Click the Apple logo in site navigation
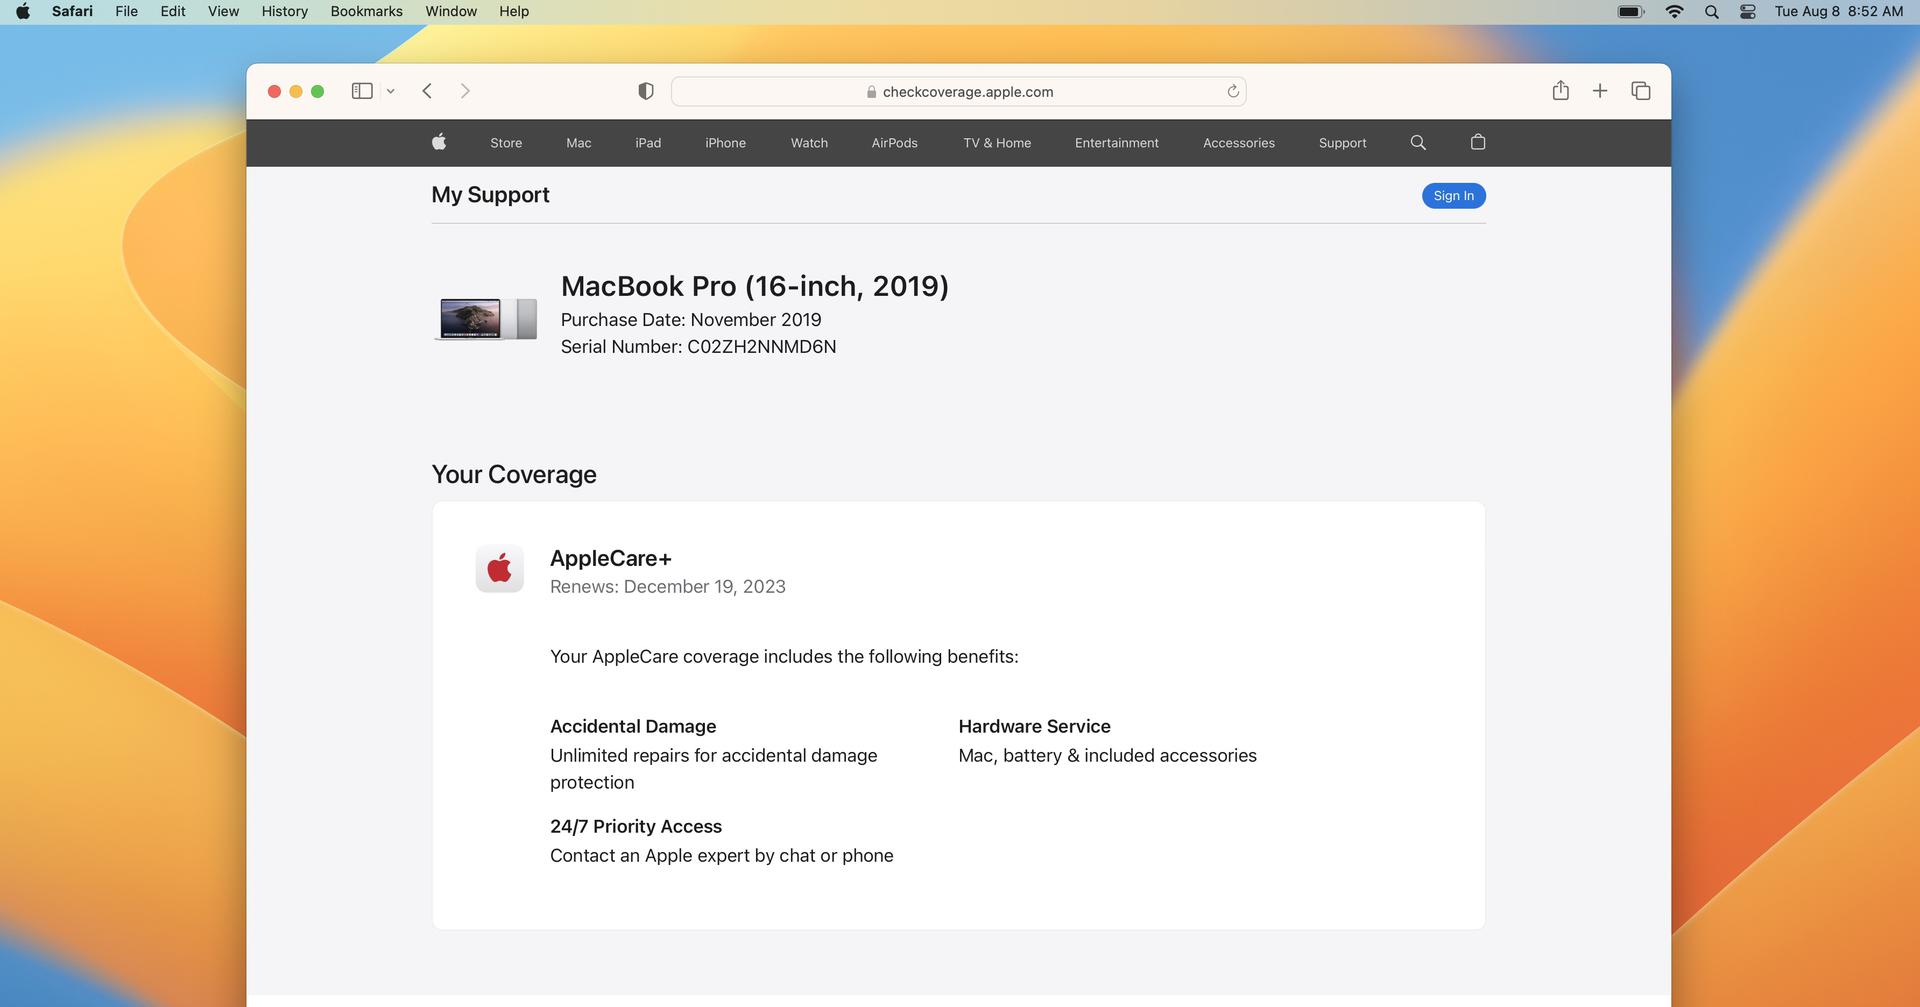 pyautogui.click(x=439, y=142)
